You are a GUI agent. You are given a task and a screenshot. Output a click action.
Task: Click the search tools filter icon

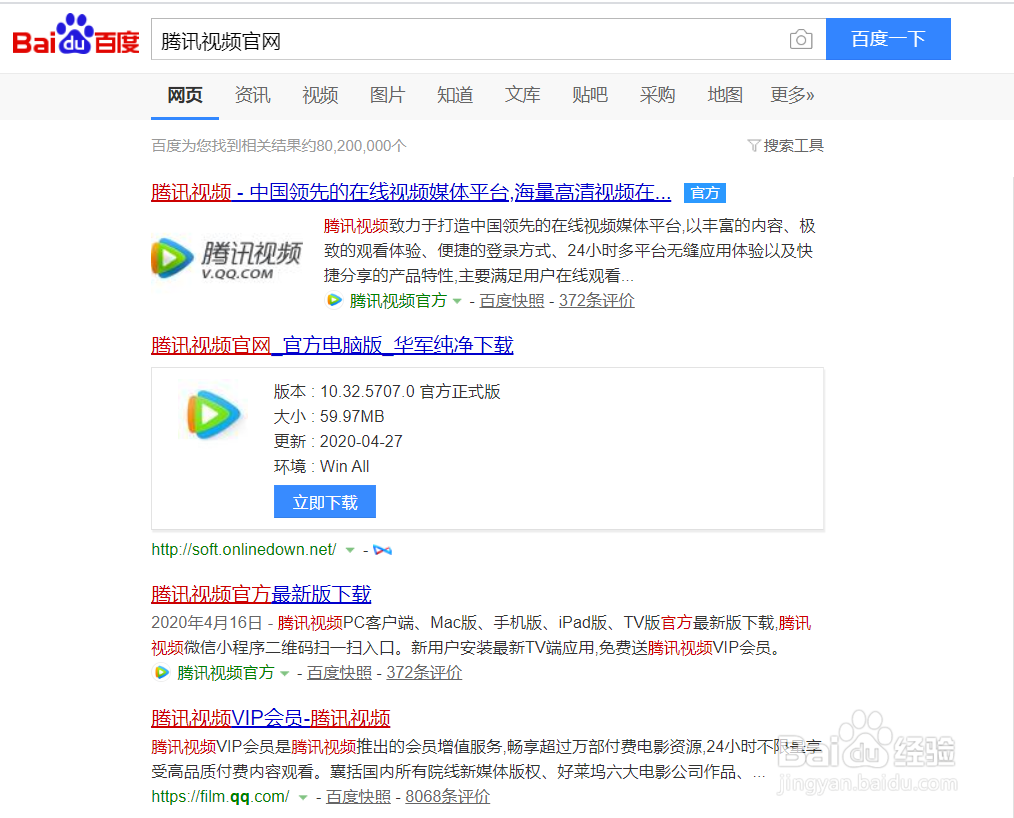[753, 145]
